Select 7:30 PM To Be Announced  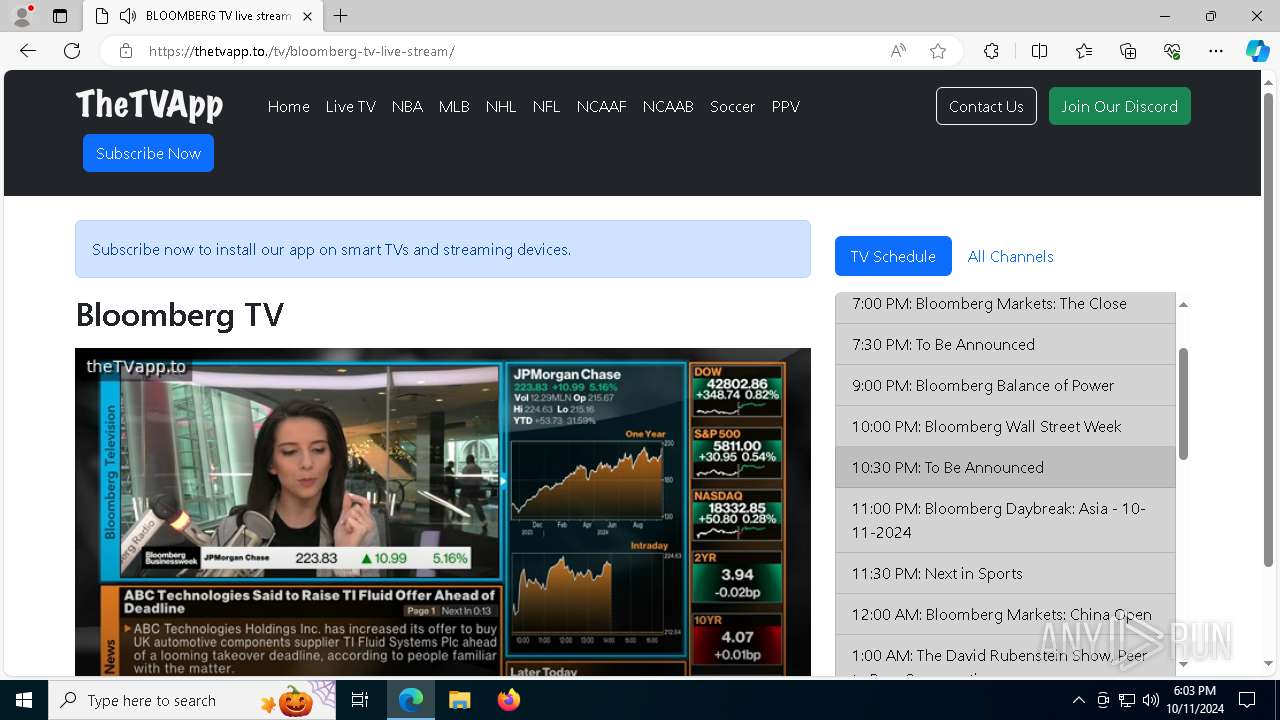tap(1005, 344)
